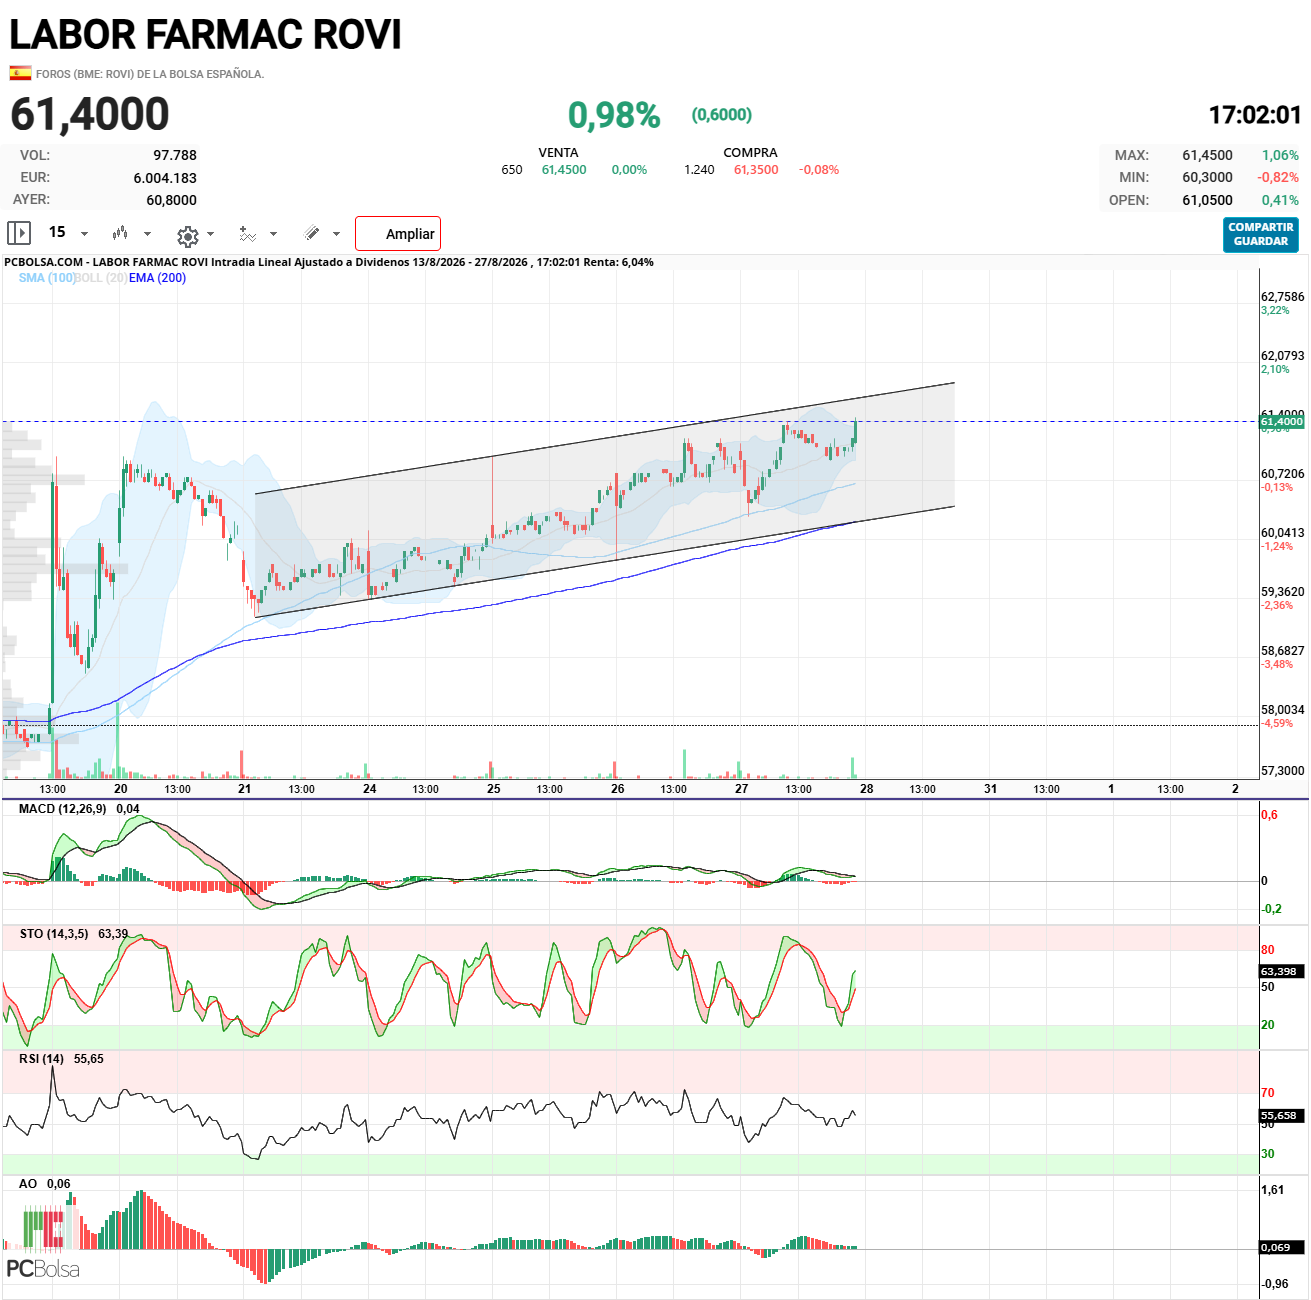The width and height of the screenshot is (1311, 1300).
Task: Expand the chart type dropdown arrow
Action: (x=148, y=234)
